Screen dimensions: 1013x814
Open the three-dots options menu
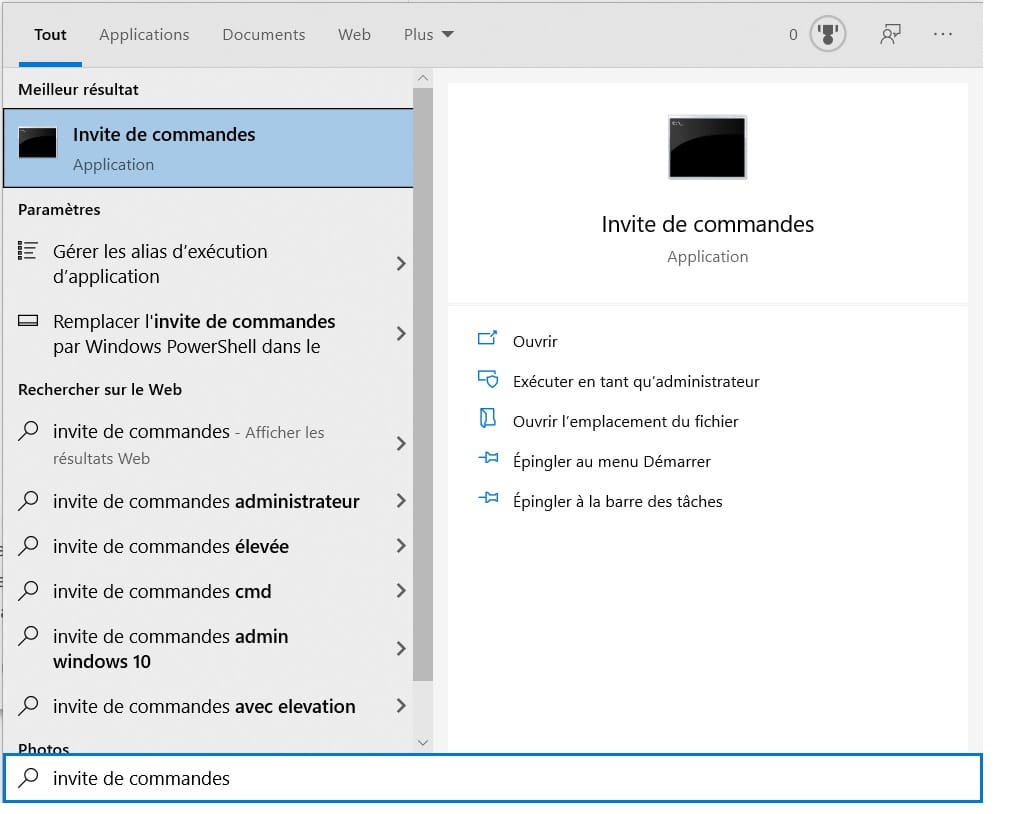(943, 34)
